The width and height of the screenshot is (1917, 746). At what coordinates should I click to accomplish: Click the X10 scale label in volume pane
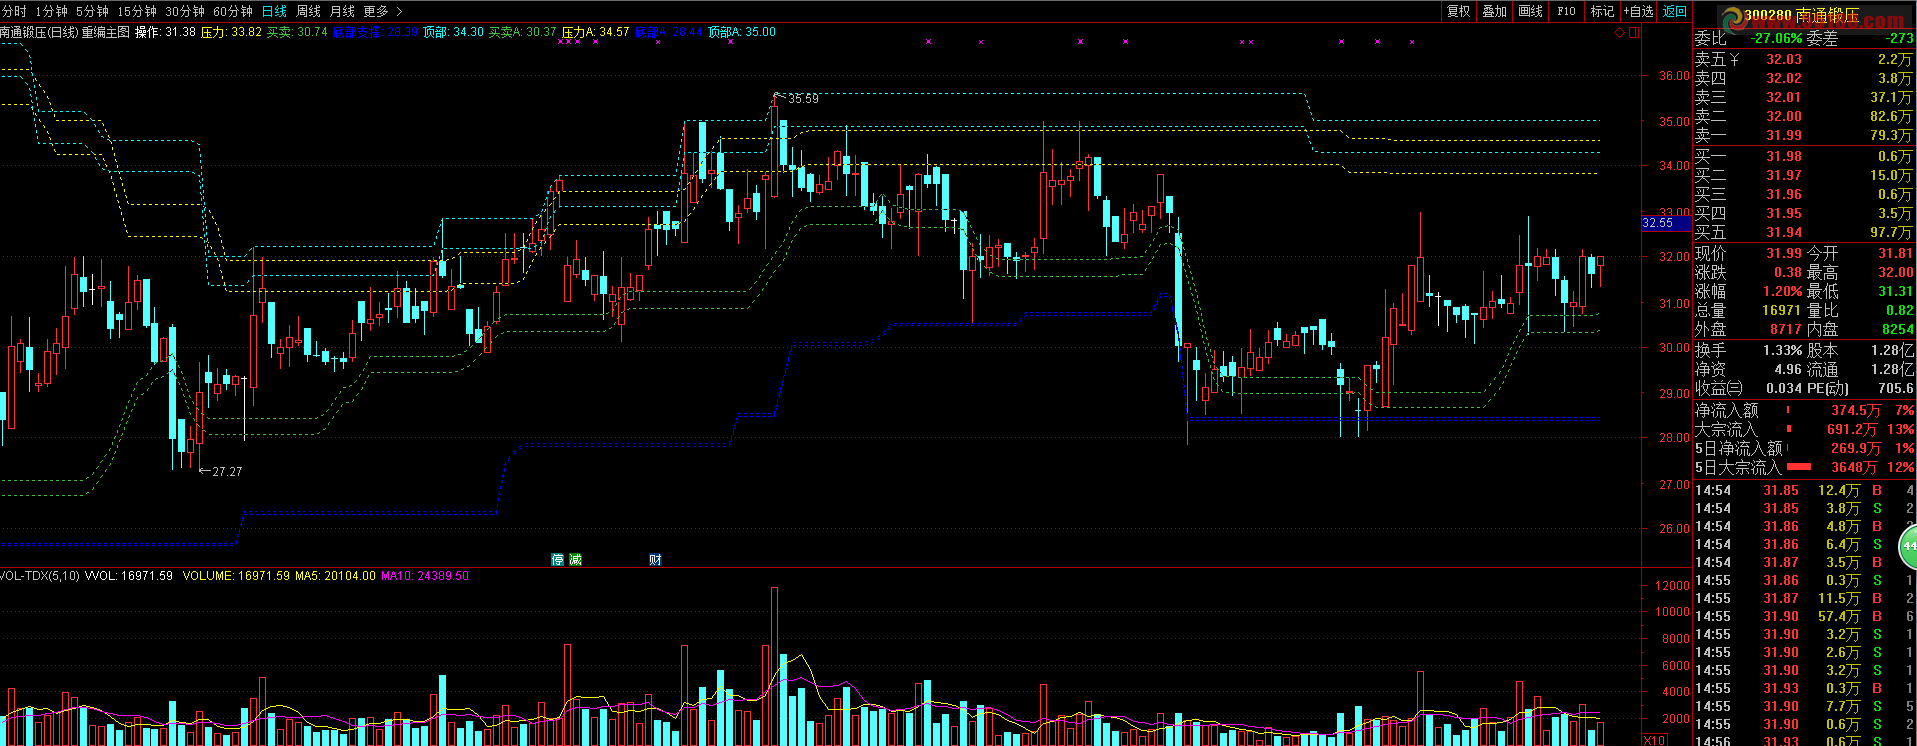pyautogui.click(x=1655, y=740)
